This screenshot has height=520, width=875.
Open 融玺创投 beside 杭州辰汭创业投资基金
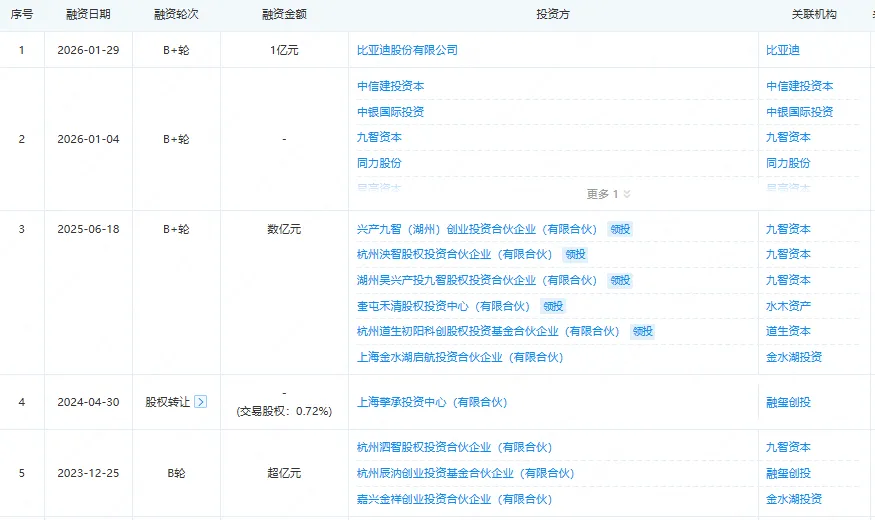click(788, 474)
